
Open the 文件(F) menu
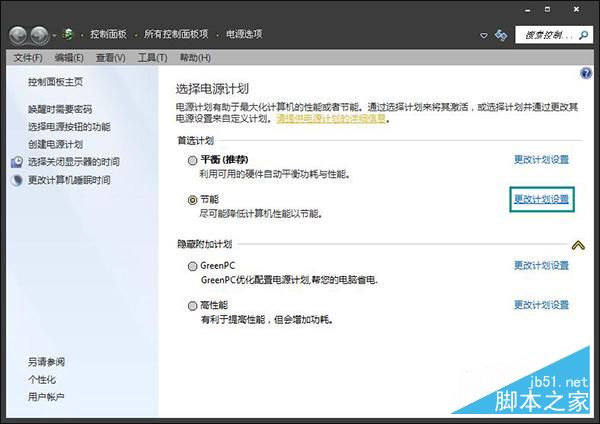(x=28, y=58)
